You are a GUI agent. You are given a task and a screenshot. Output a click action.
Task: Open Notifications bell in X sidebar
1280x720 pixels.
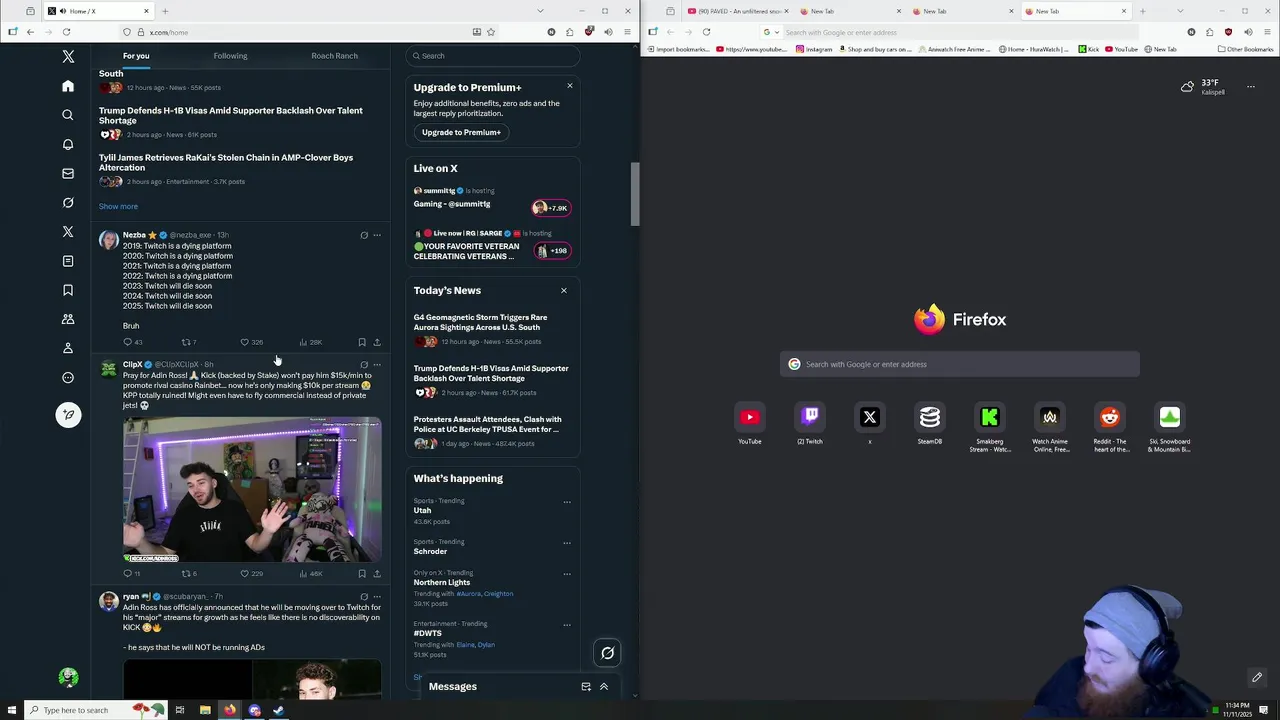coord(68,144)
